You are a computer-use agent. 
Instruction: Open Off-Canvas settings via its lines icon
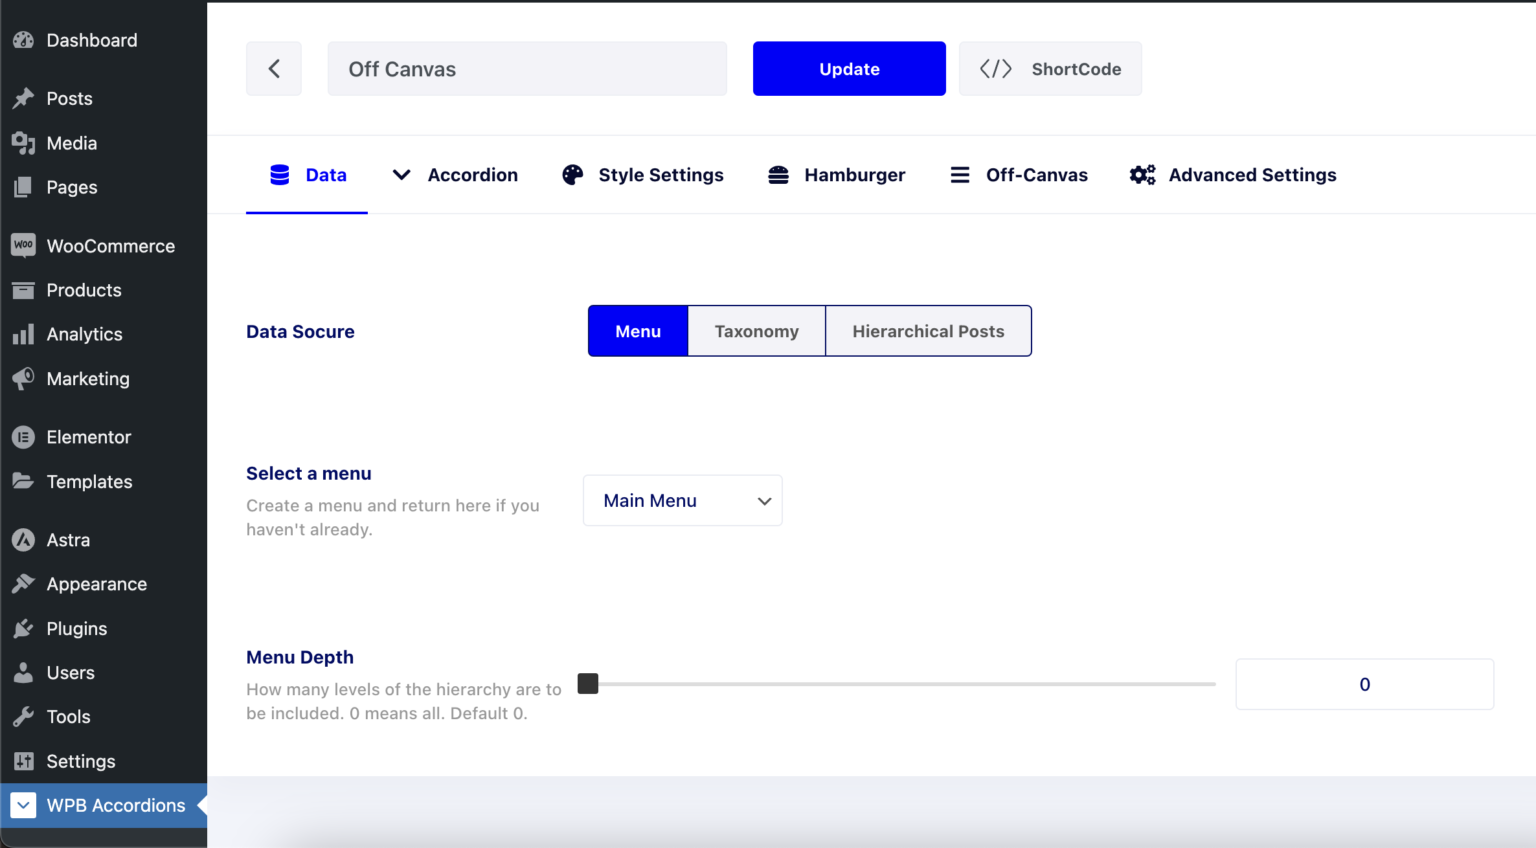click(x=959, y=173)
